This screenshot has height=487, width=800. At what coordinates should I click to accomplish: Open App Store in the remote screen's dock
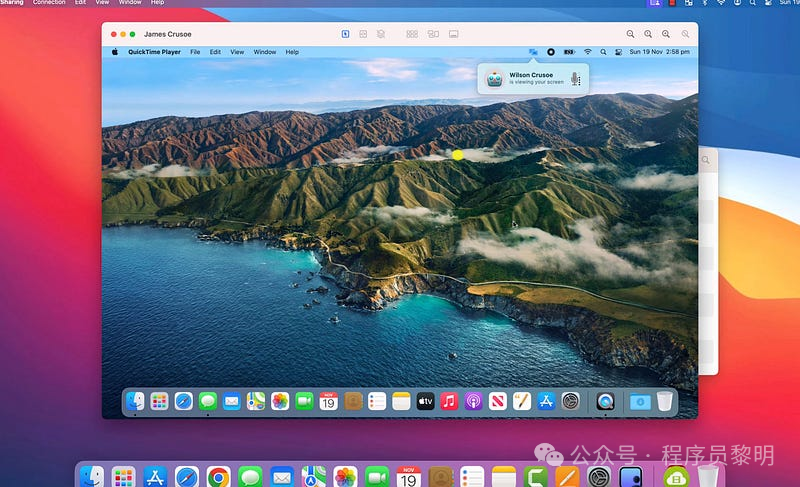(546, 401)
